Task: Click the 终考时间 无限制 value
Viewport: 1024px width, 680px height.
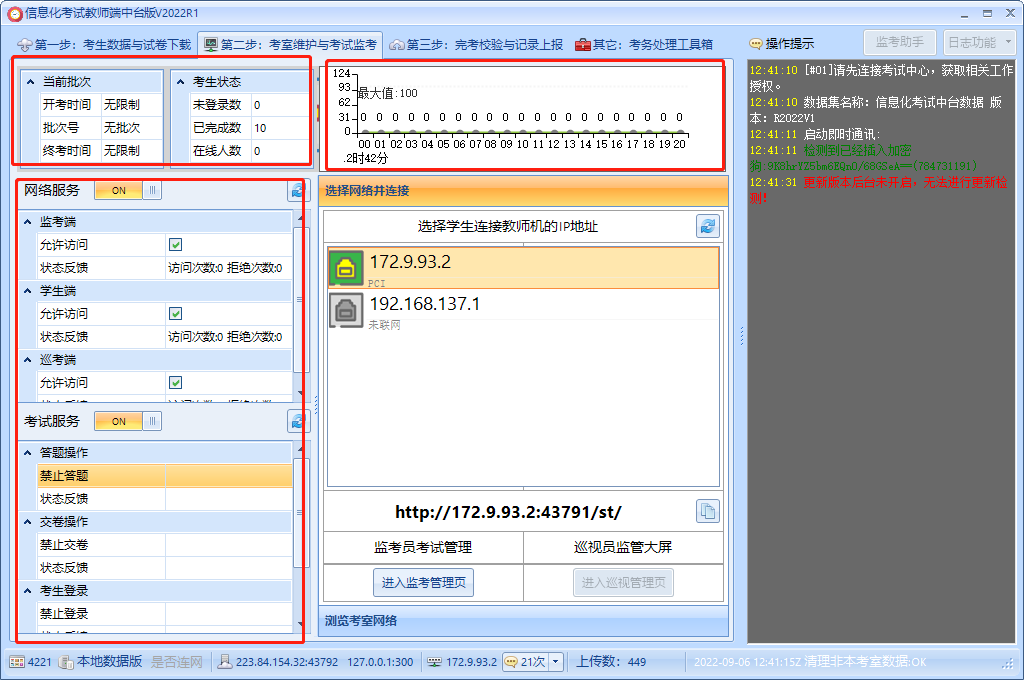Action: (x=131, y=151)
